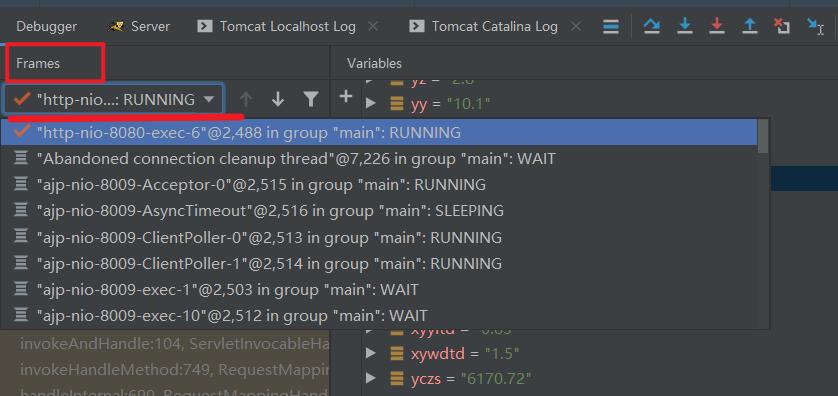Open the Tomcat Catalina Log tab
Screen dimensions: 838x396
(x=494, y=26)
